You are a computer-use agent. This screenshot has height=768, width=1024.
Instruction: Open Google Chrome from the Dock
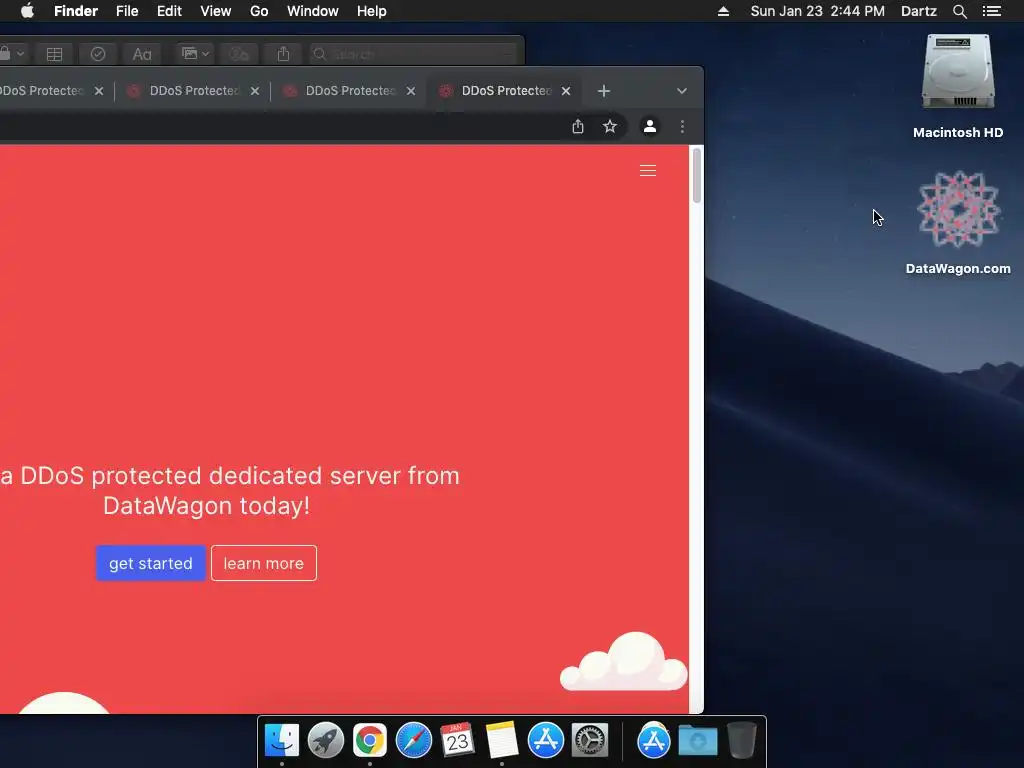370,741
